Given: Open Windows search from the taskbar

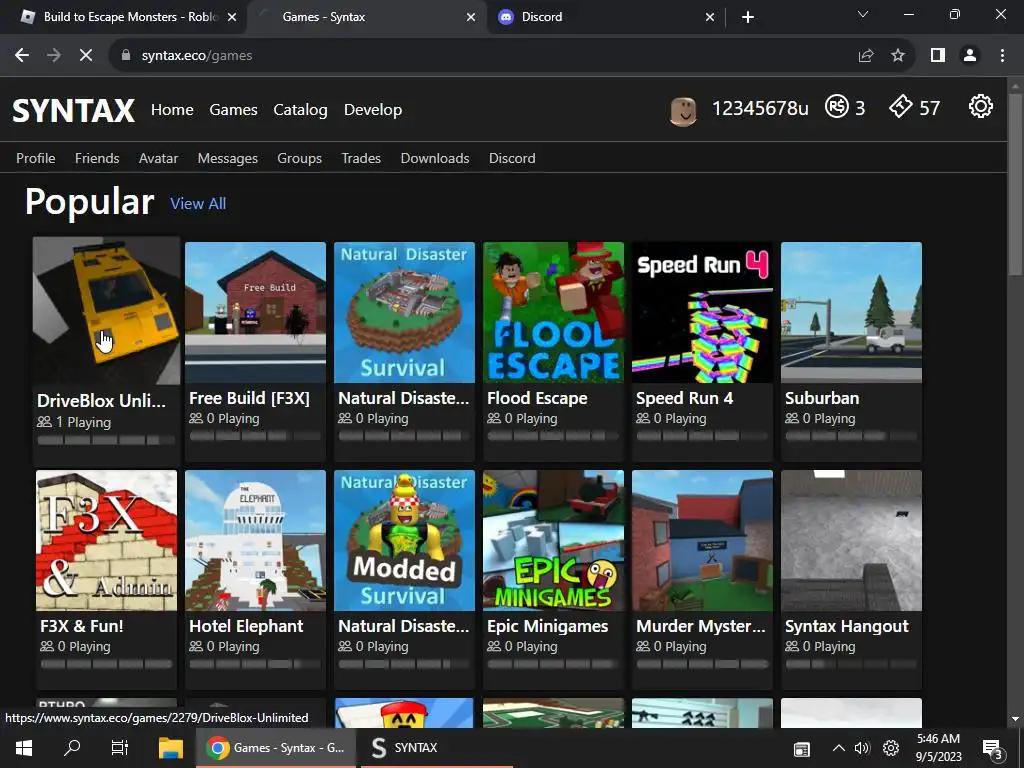Looking at the screenshot, I should (x=72, y=748).
